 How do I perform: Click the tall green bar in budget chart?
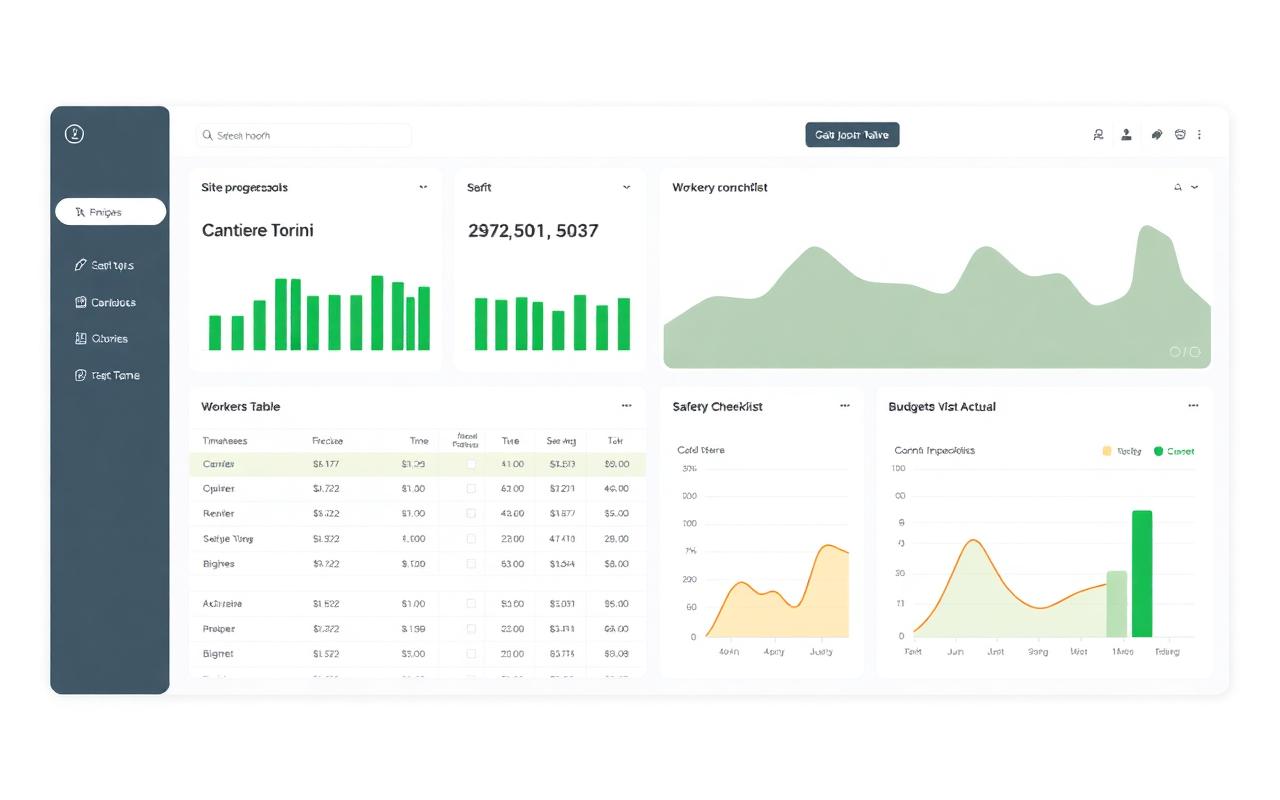click(1142, 573)
